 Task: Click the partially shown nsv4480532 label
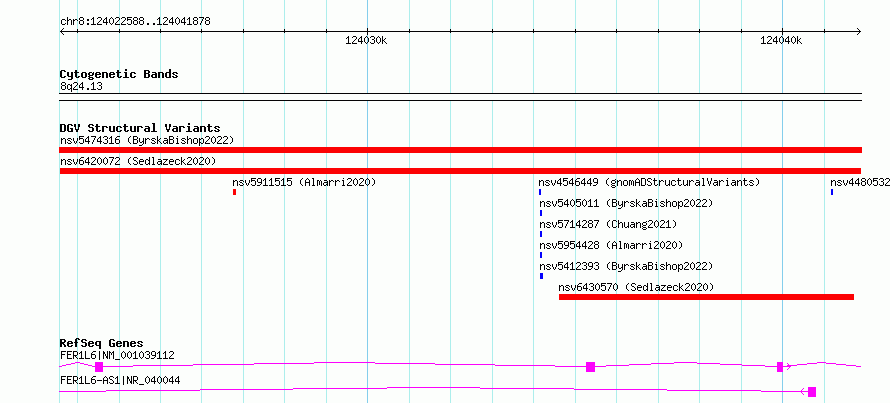coord(860,182)
